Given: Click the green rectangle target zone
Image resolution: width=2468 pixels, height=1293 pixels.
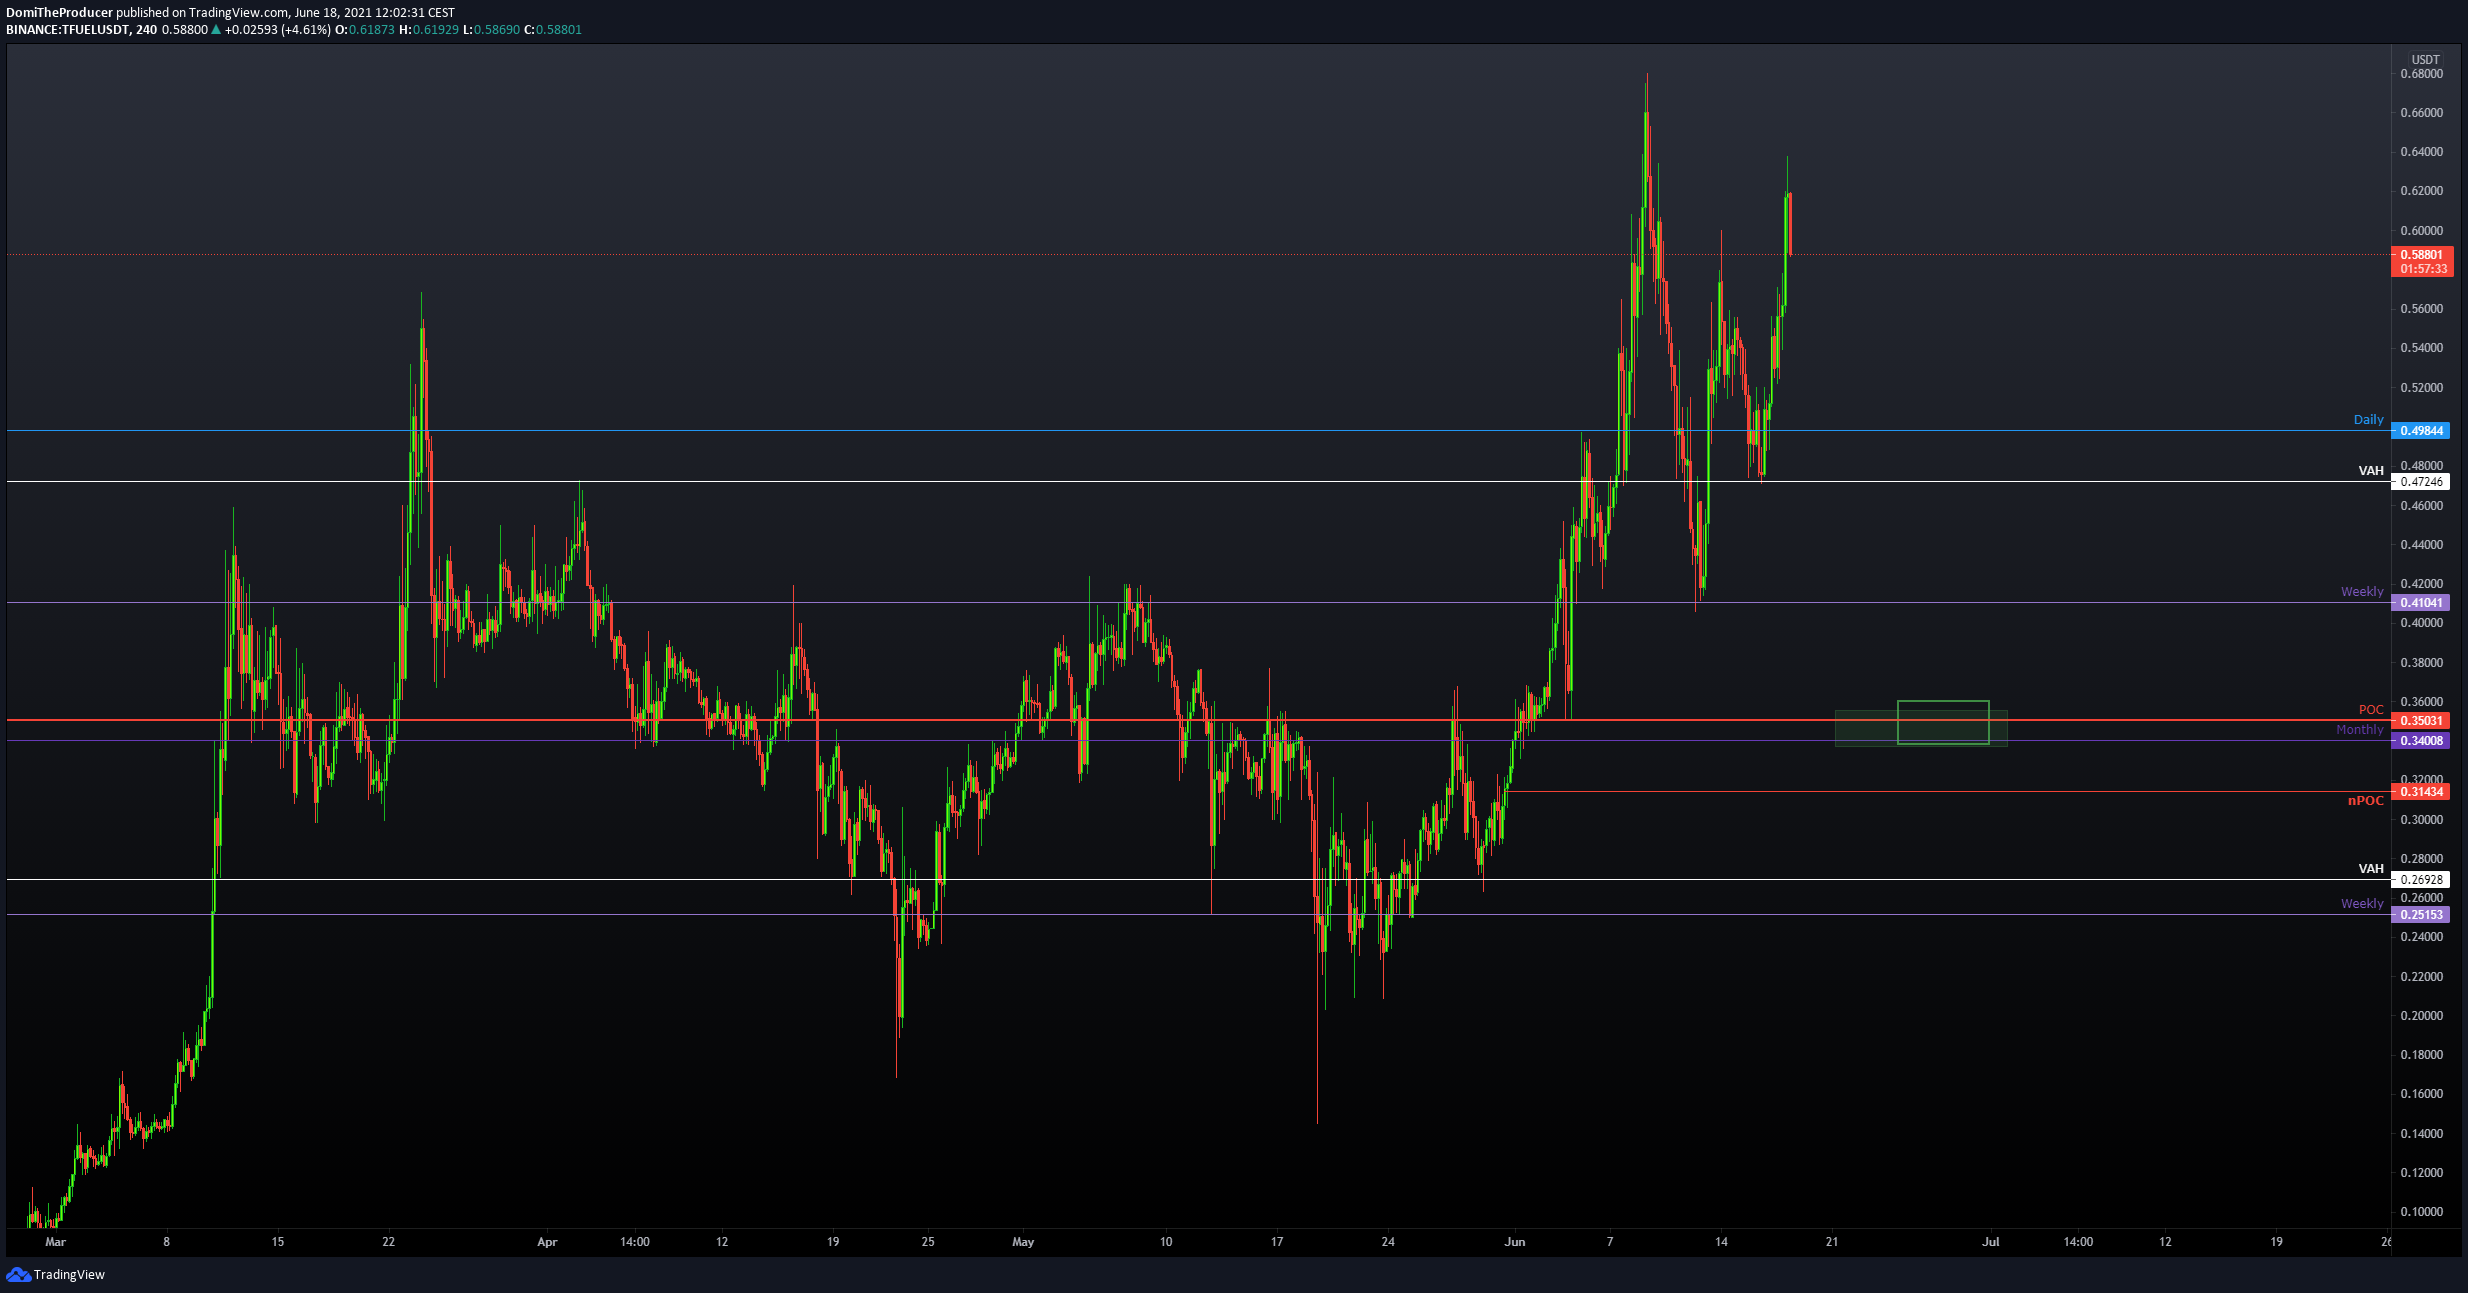Looking at the screenshot, I should click(x=1943, y=722).
